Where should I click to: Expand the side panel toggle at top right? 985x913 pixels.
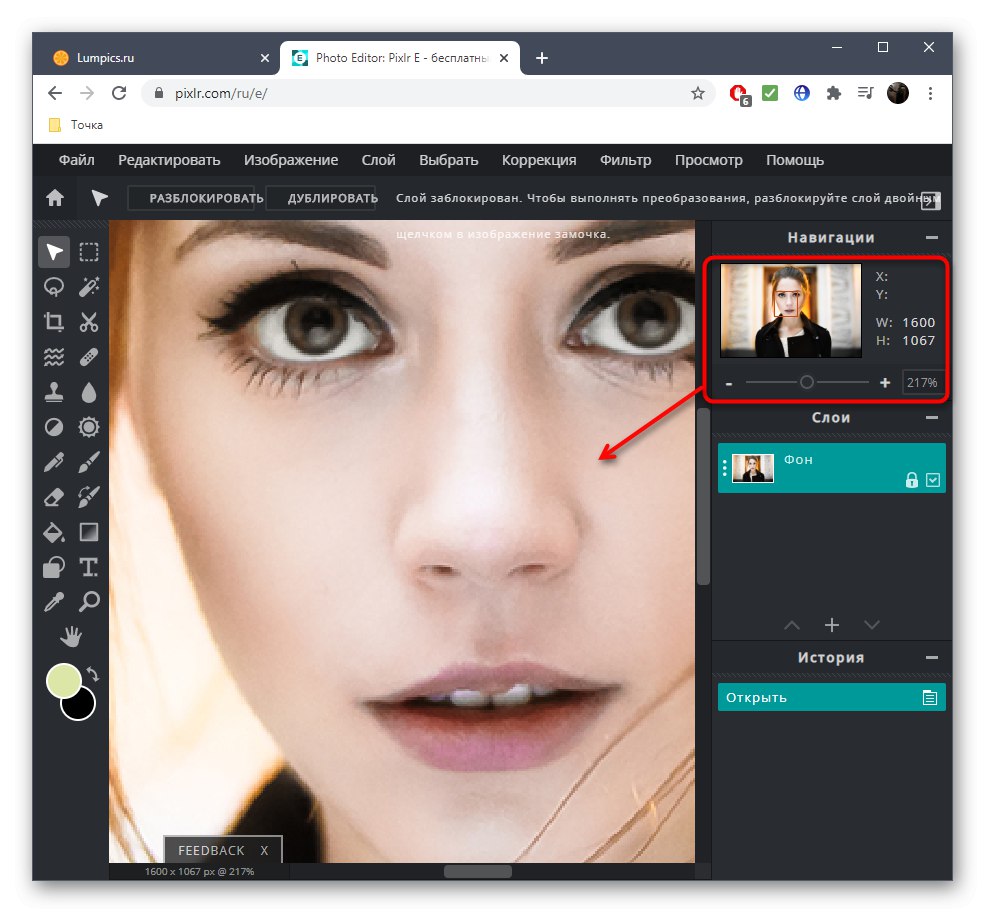coord(930,200)
